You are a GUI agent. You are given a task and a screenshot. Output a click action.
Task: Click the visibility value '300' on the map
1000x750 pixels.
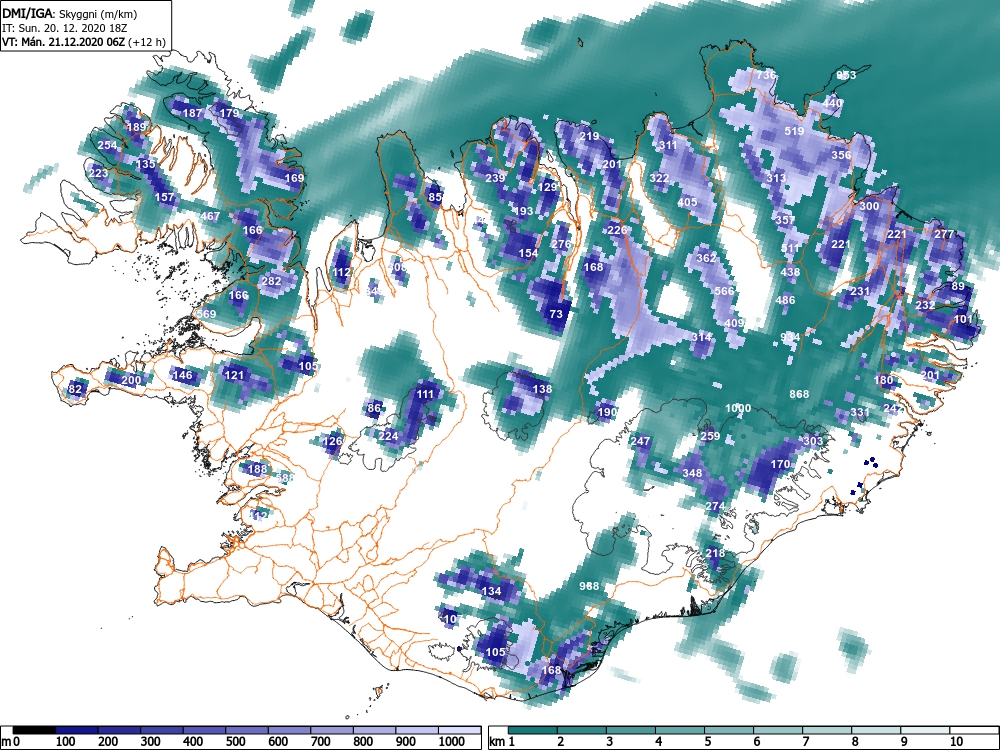869,206
